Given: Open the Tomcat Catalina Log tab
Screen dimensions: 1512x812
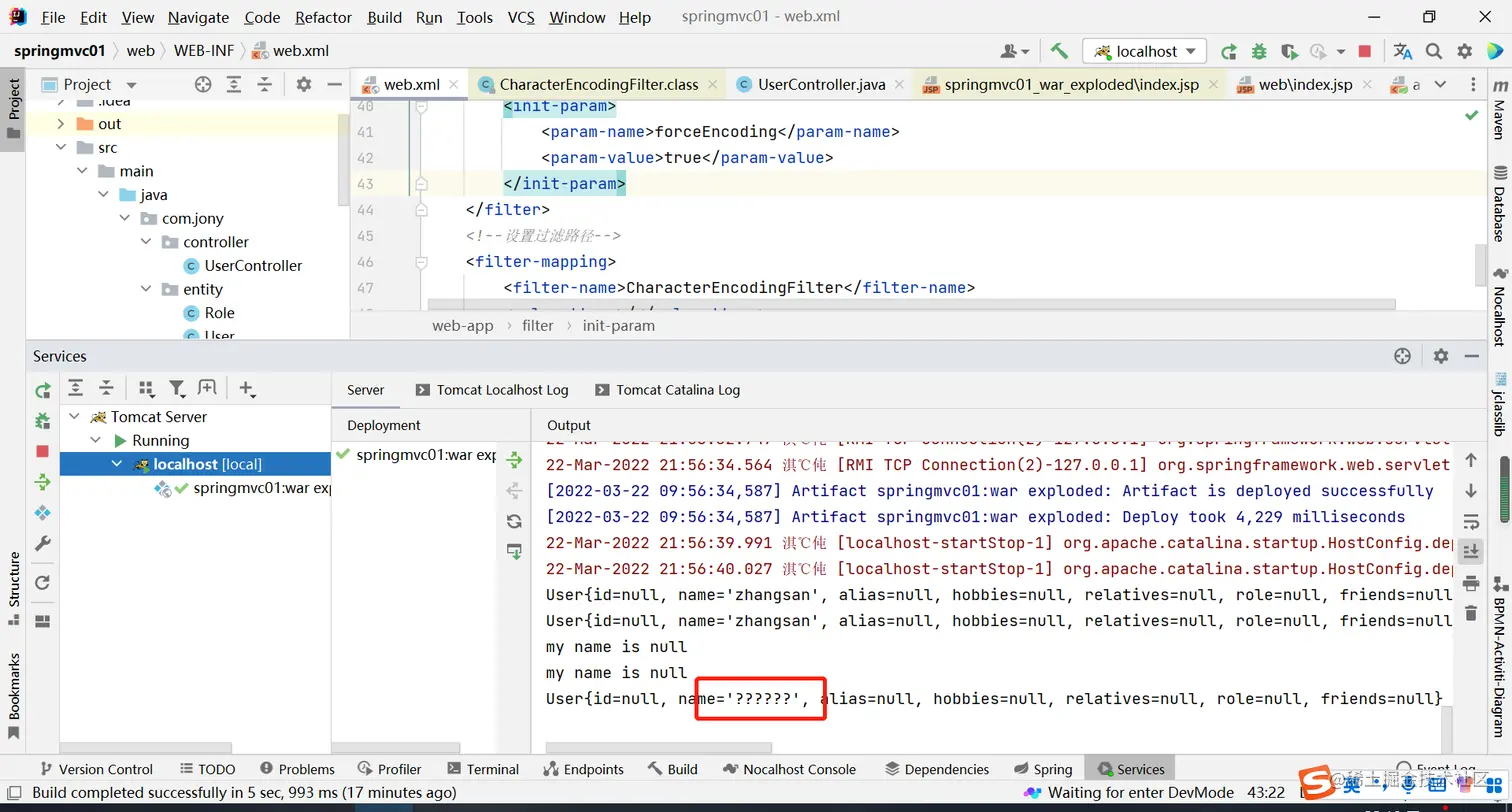Looking at the screenshot, I should click(667, 390).
